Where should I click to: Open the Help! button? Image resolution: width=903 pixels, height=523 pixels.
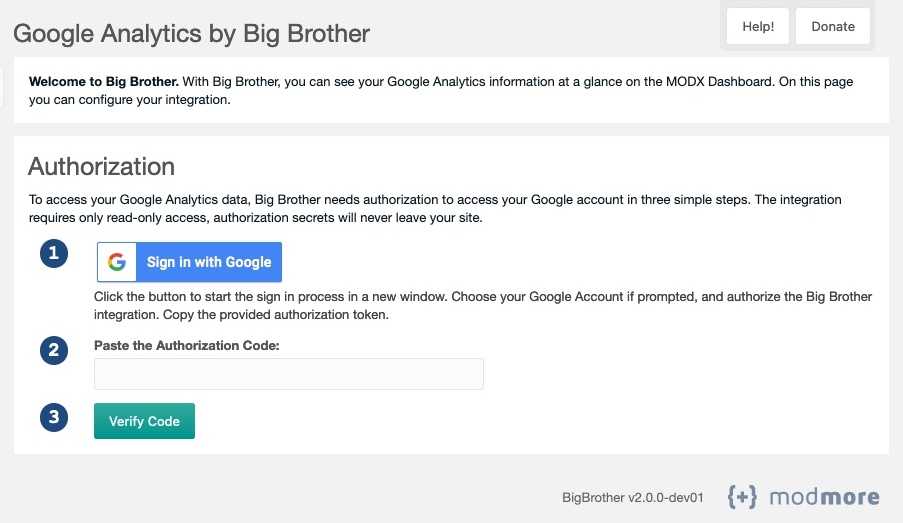(x=758, y=26)
